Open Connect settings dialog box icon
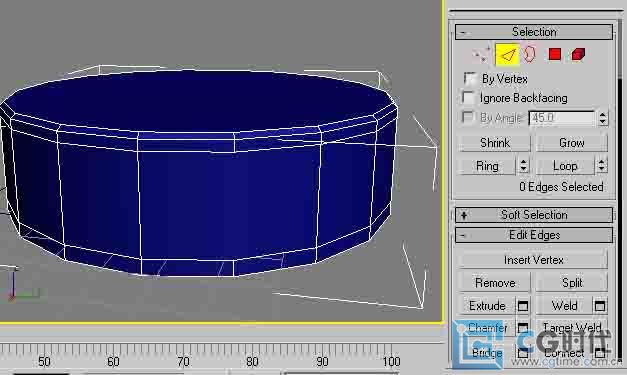This screenshot has width=627, height=375. click(x=599, y=353)
